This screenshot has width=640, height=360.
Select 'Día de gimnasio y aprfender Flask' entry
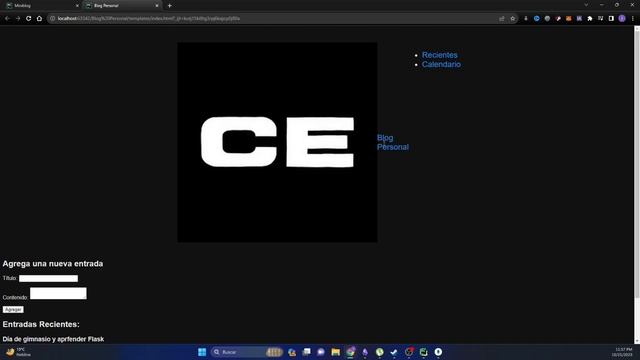coord(53,339)
